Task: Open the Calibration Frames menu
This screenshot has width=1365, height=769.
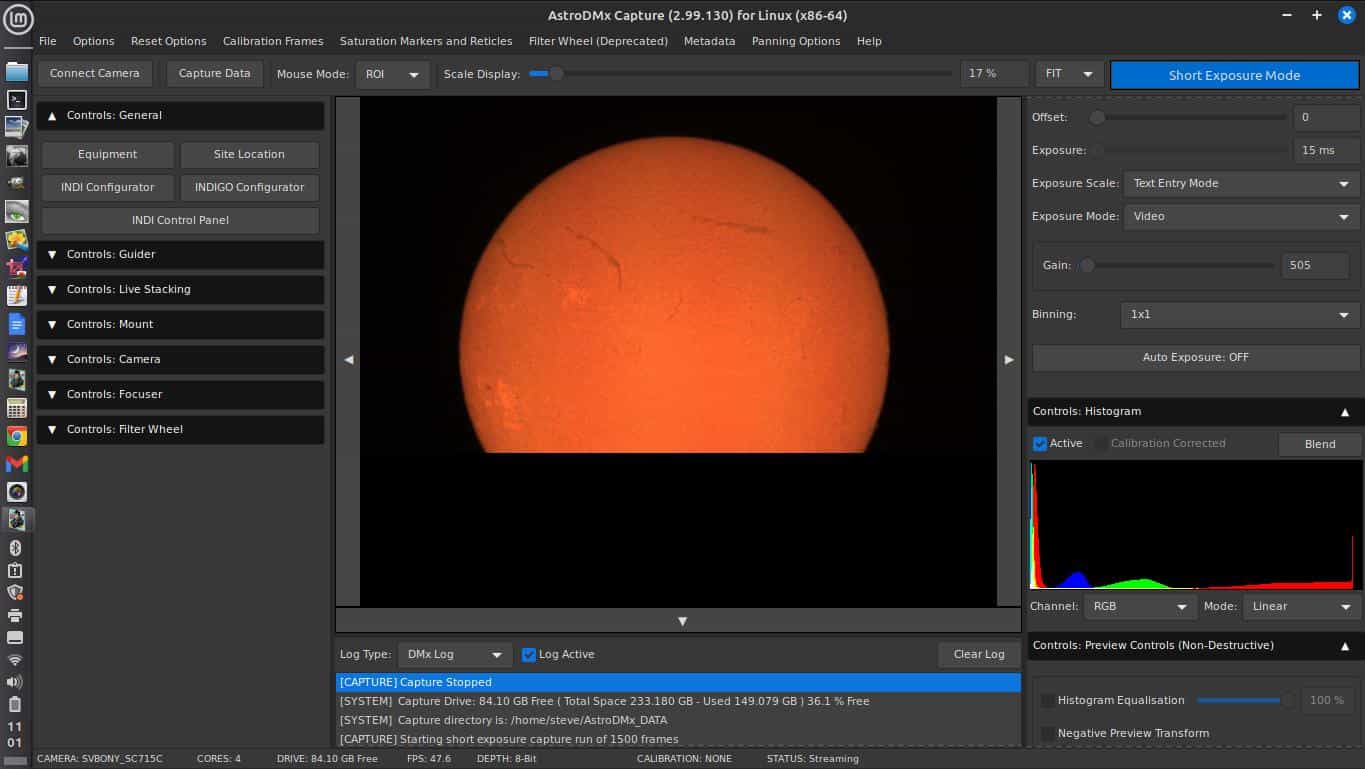Action: [x=273, y=41]
